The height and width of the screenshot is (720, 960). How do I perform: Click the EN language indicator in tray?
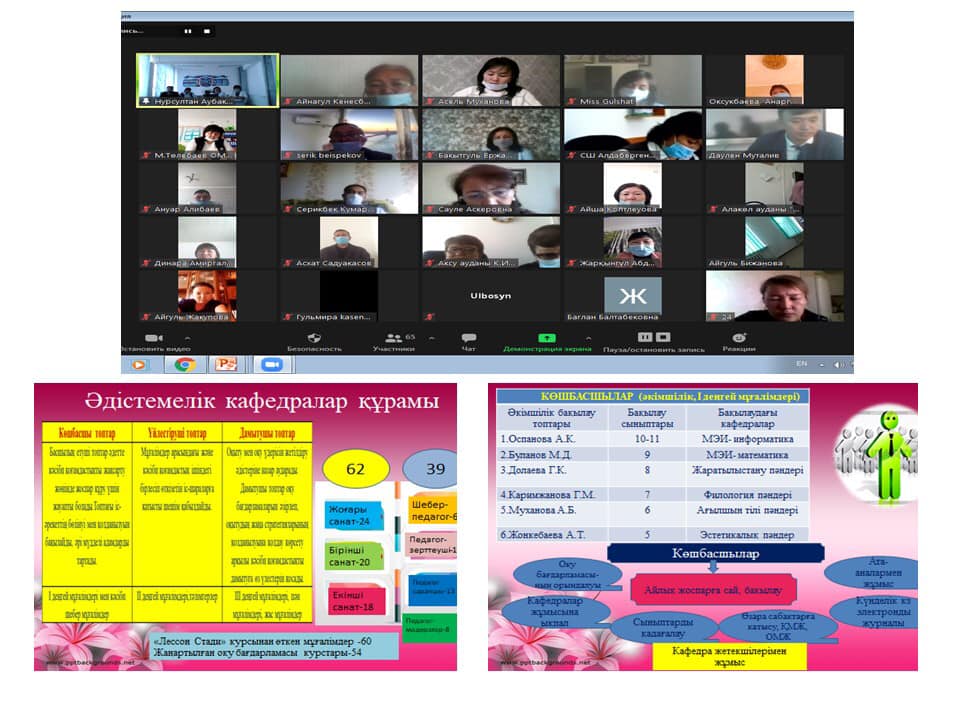(x=800, y=364)
